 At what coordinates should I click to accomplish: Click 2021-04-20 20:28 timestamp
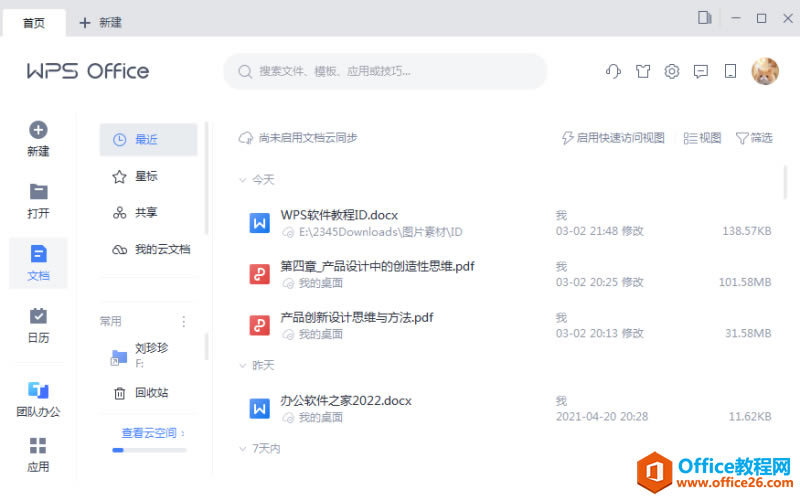tap(602, 417)
